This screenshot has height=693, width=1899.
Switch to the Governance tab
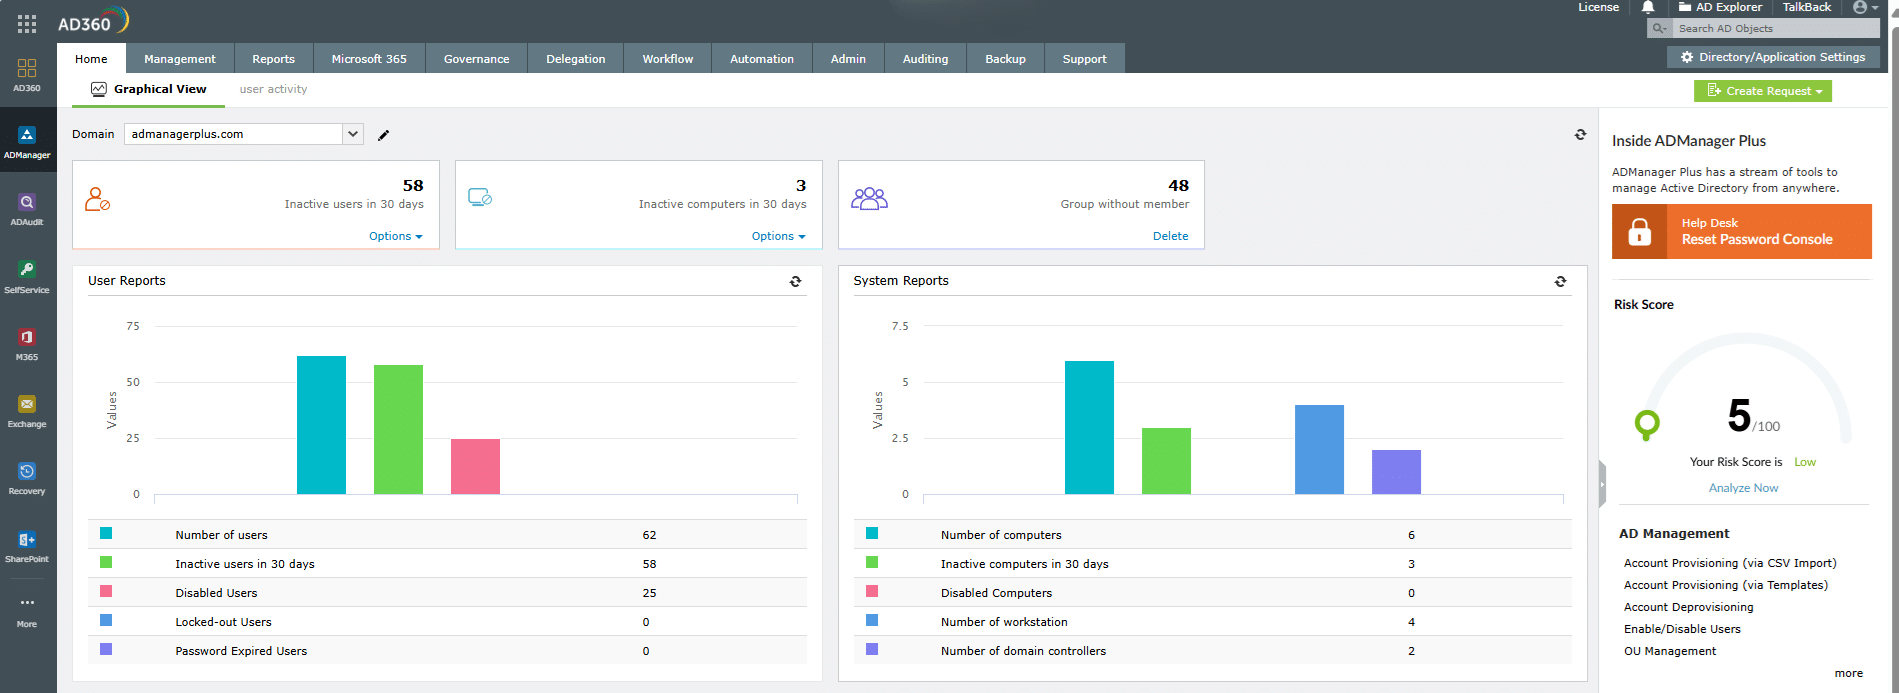[x=476, y=59]
